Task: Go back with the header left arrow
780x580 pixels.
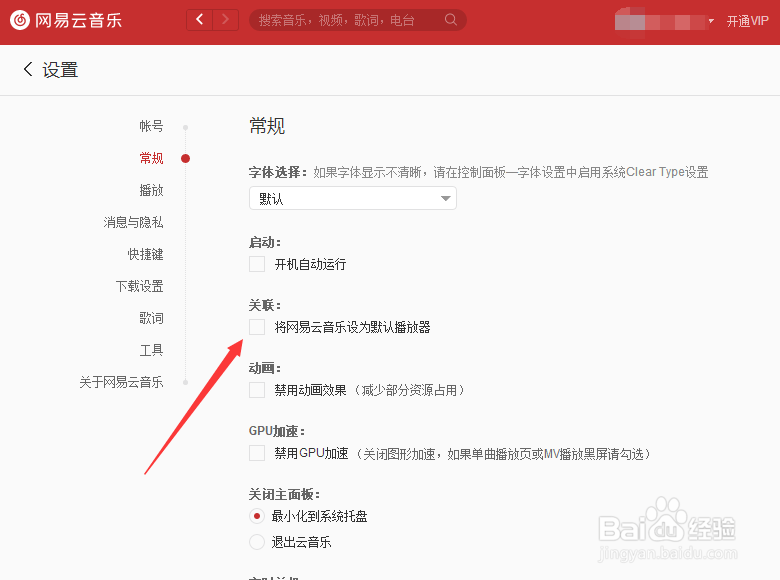Action: pyautogui.click(x=199, y=20)
